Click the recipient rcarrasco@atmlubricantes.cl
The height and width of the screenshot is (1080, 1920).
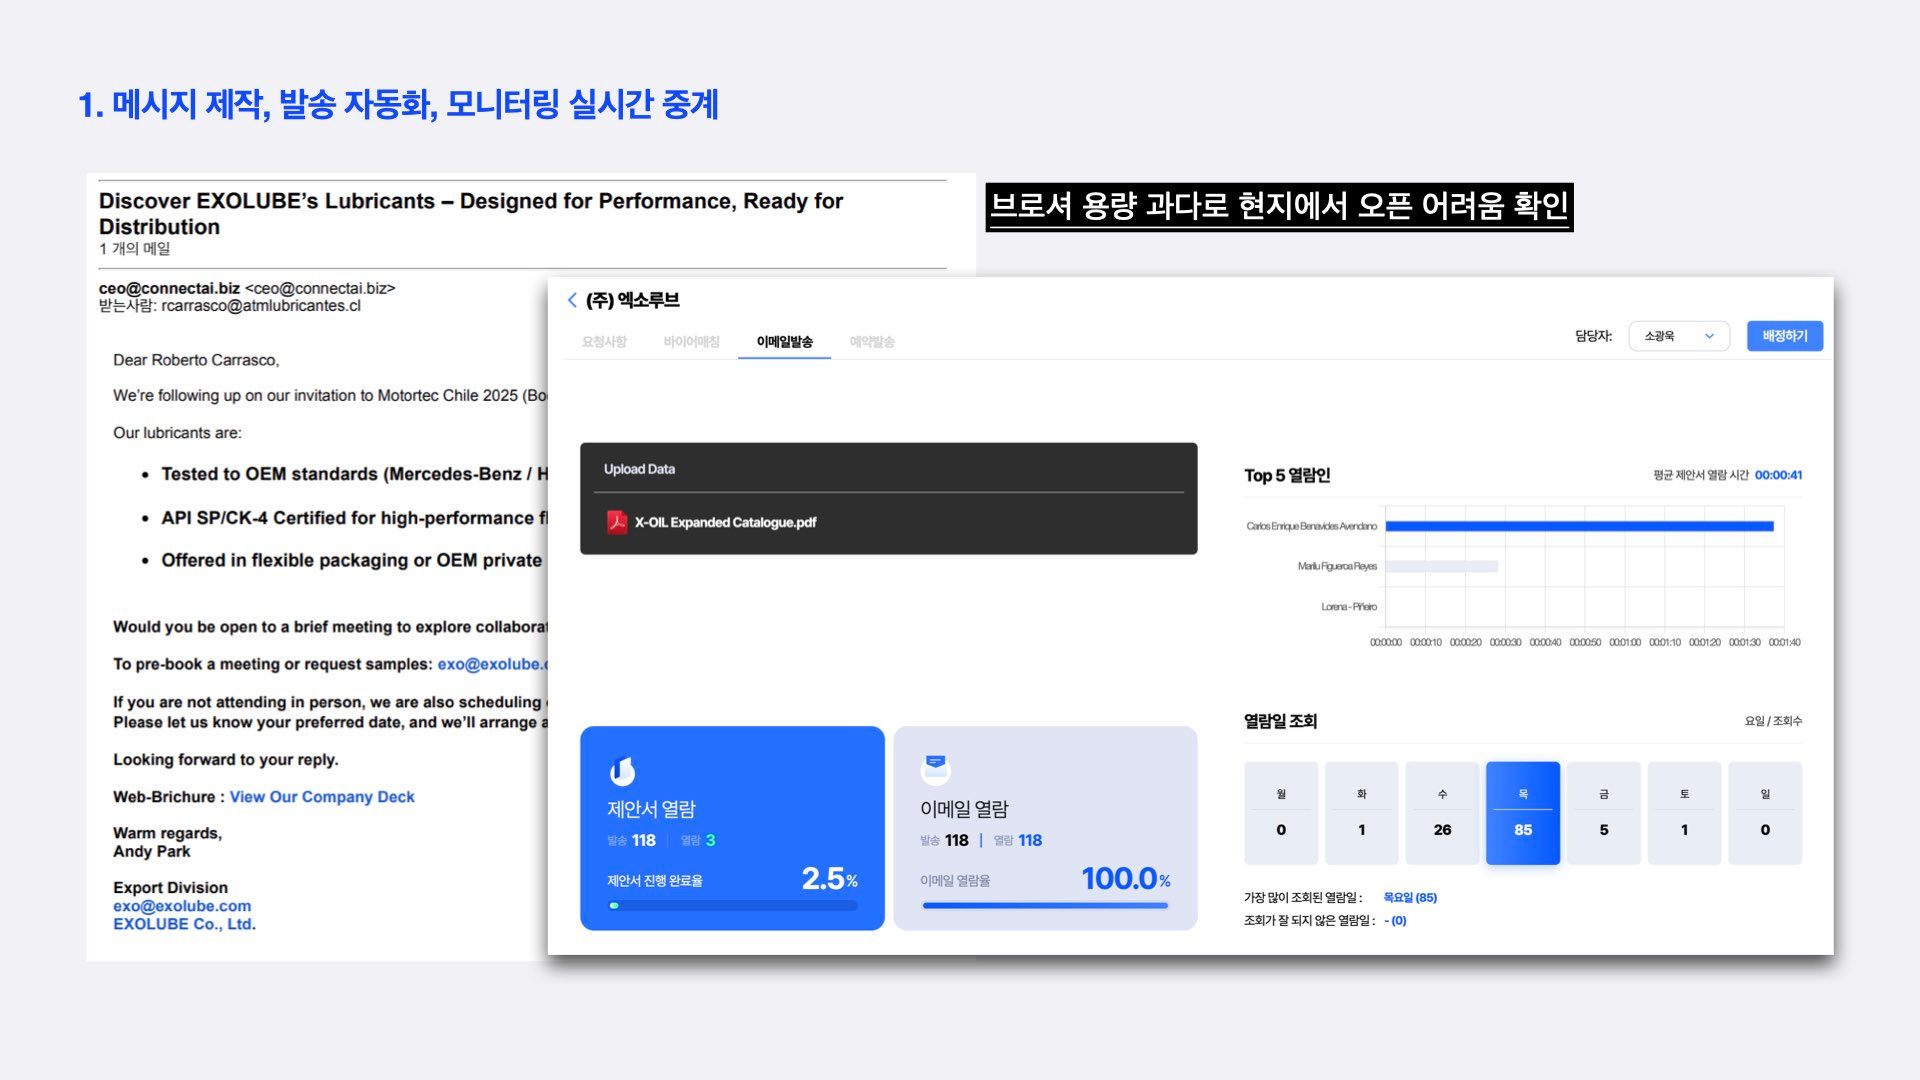[x=261, y=306]
